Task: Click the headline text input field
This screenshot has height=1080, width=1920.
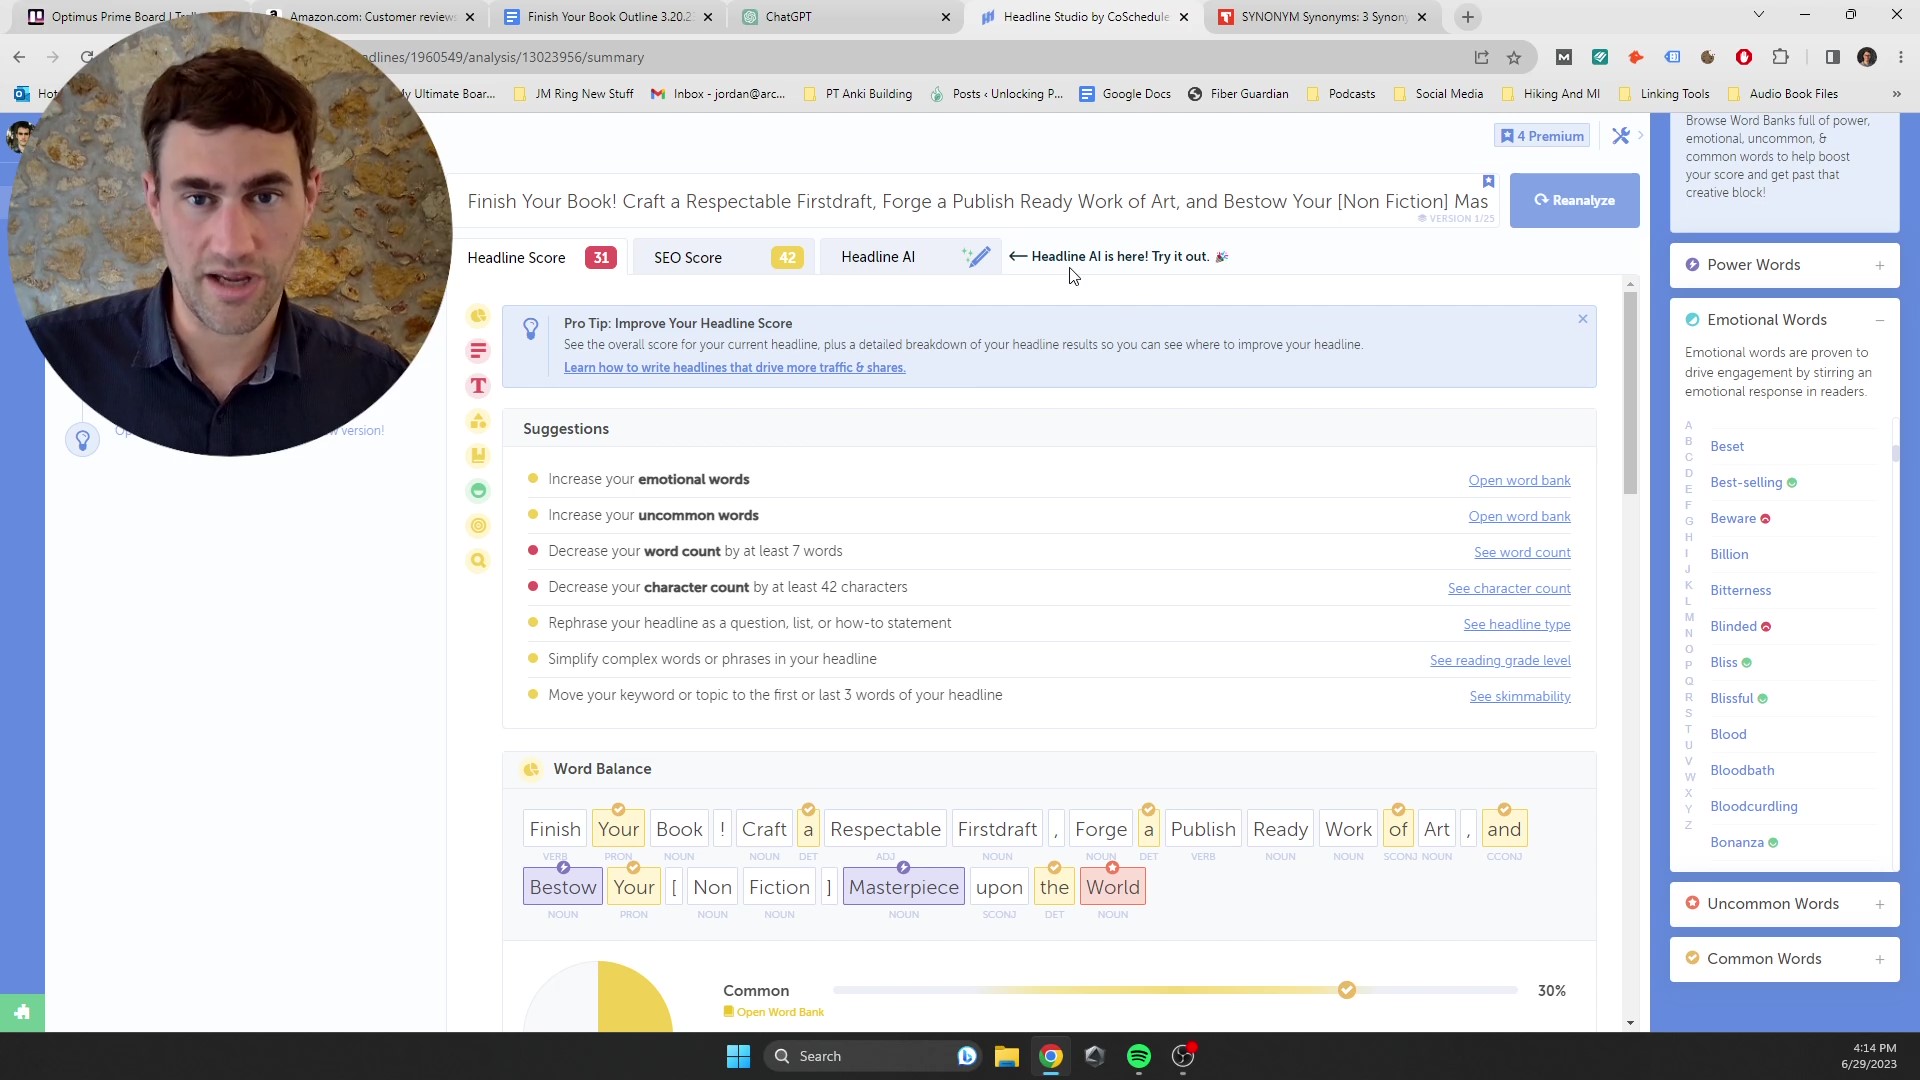Action: 978,202
